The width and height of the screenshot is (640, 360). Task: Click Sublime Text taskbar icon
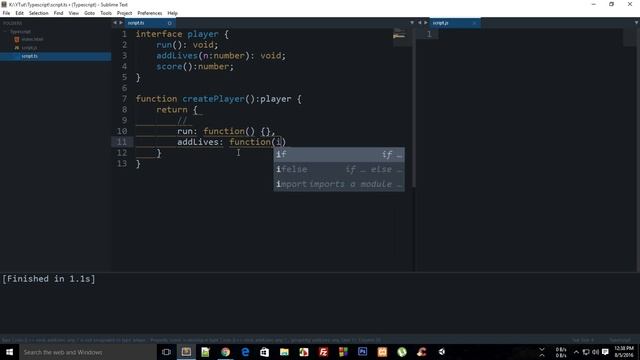click(186, 352)
